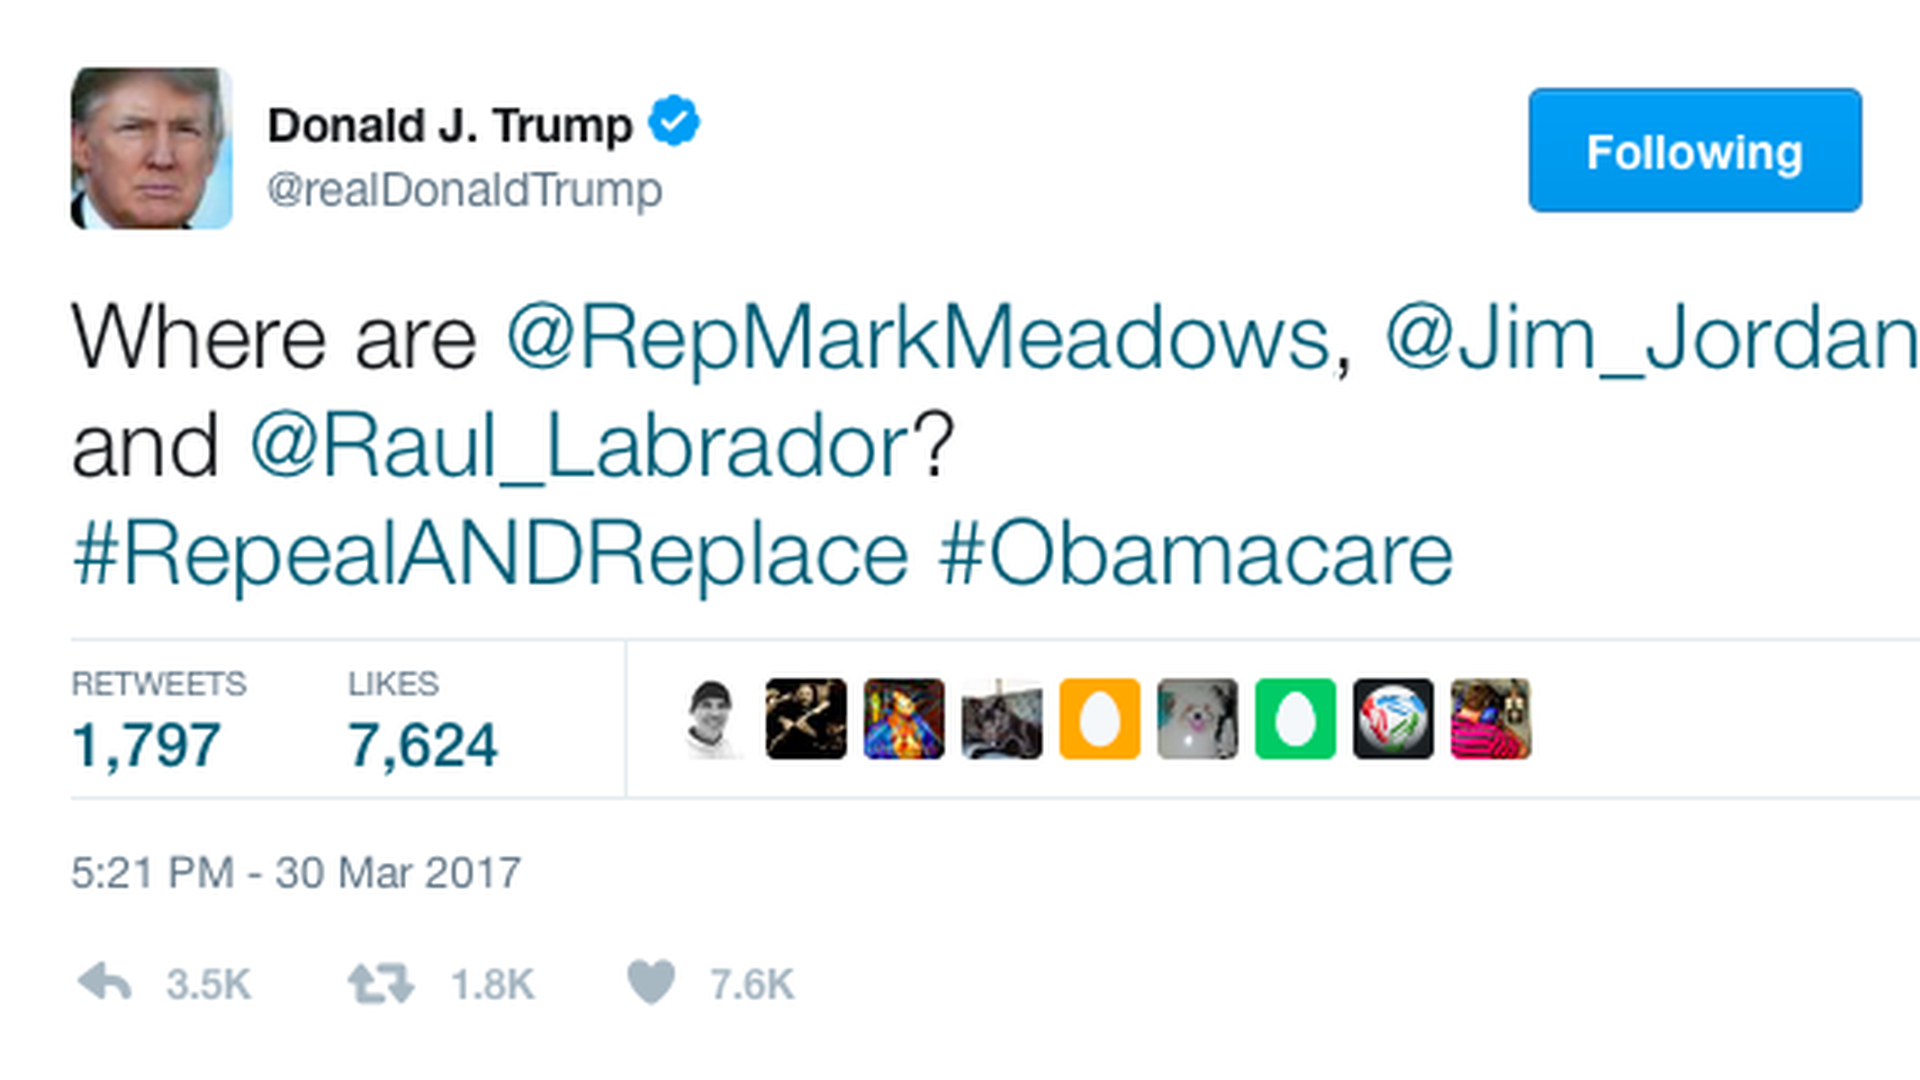Open the @Raul_Labrador mention
Screen dimensions: 1920x1080
[x=580, y=446]
